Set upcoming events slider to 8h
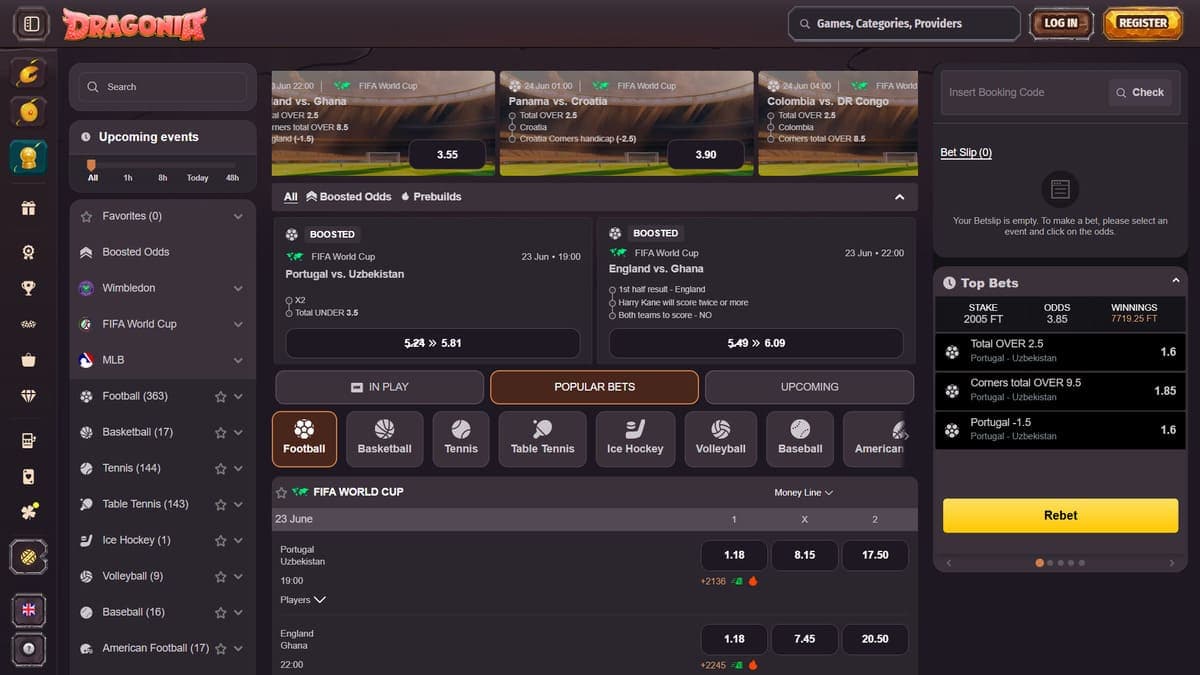This screenshot has width=1200, height=675. click(x=162, y=178)
